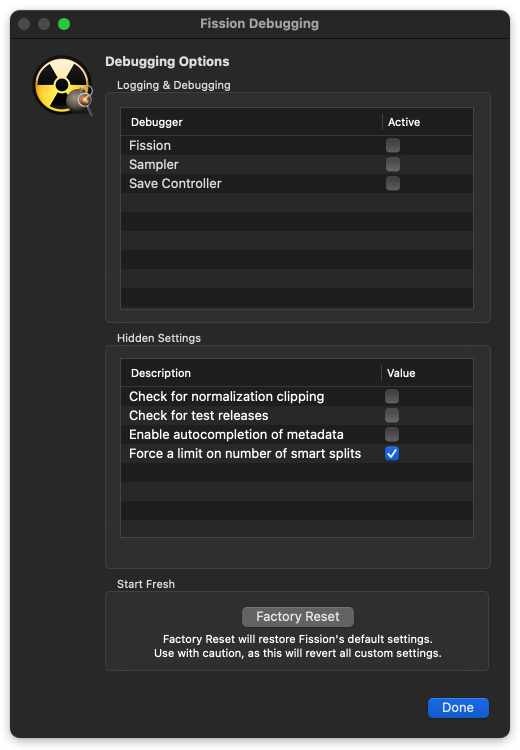Enable the Fission debugger checkbox

point(393,145)
